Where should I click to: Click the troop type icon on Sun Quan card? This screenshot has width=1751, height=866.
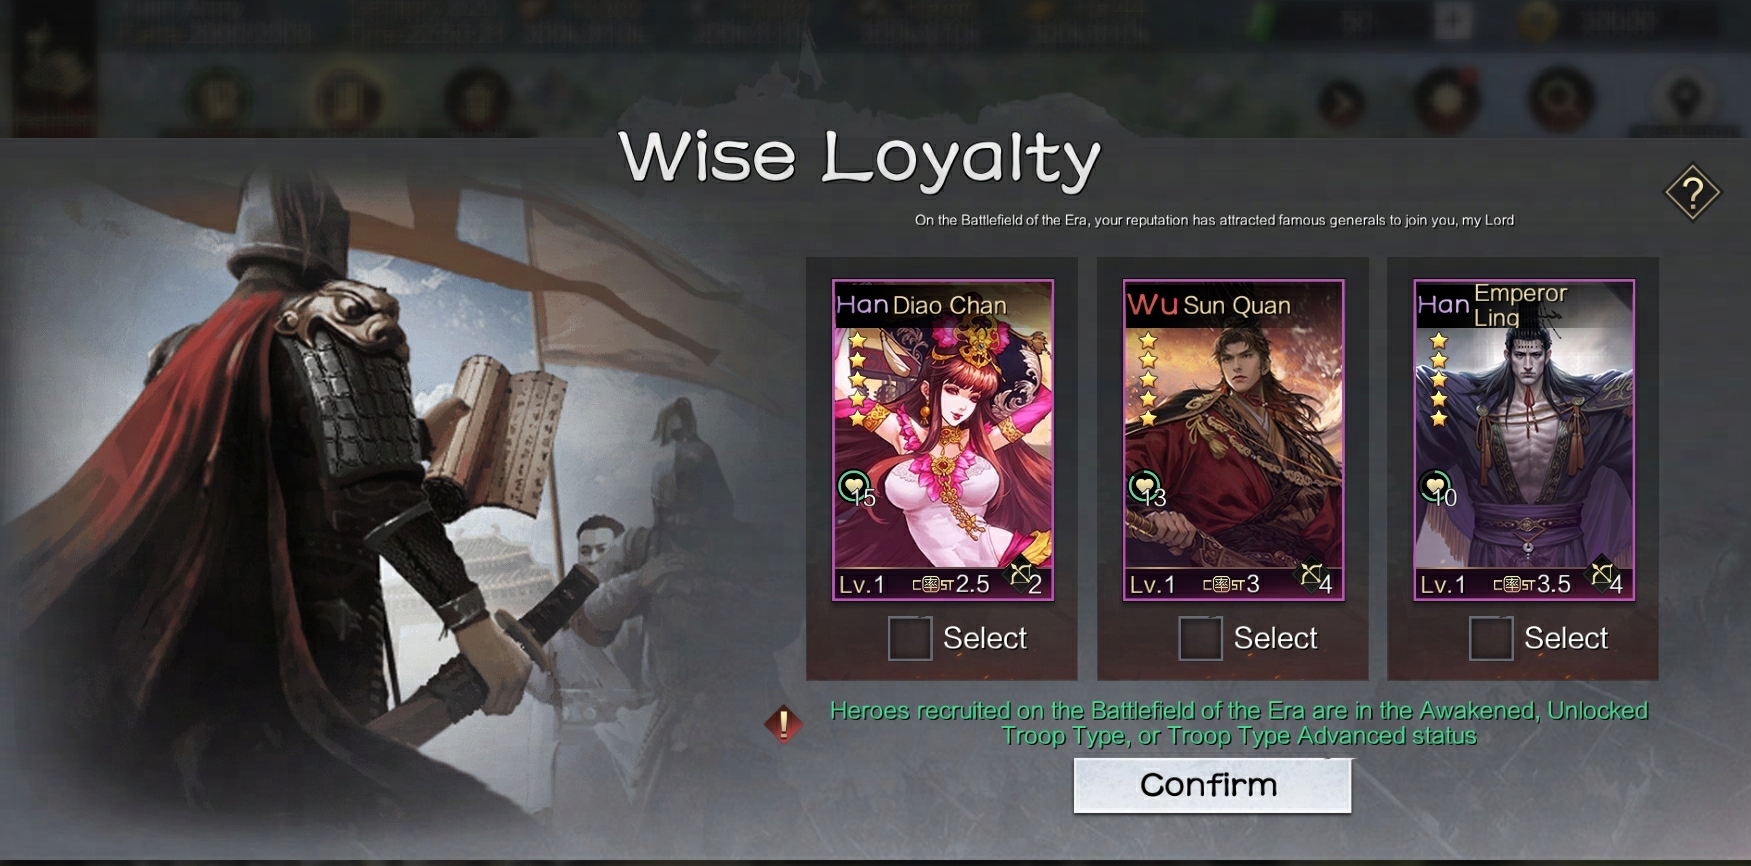tap(1310, 575)
